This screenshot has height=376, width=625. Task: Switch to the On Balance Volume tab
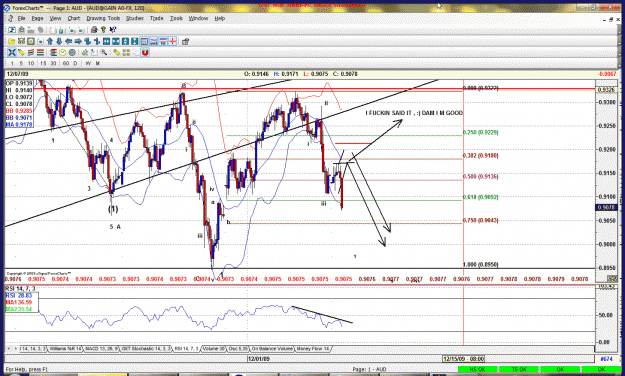pyautogui.click(x=272, y=349)
